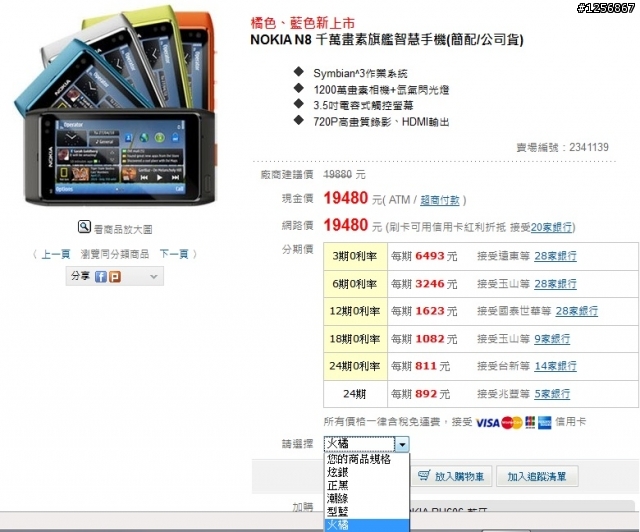Open 28家銀行 link in 3期0利率 row
This screenshot has width=640, height=532.
tap(555, 256)
